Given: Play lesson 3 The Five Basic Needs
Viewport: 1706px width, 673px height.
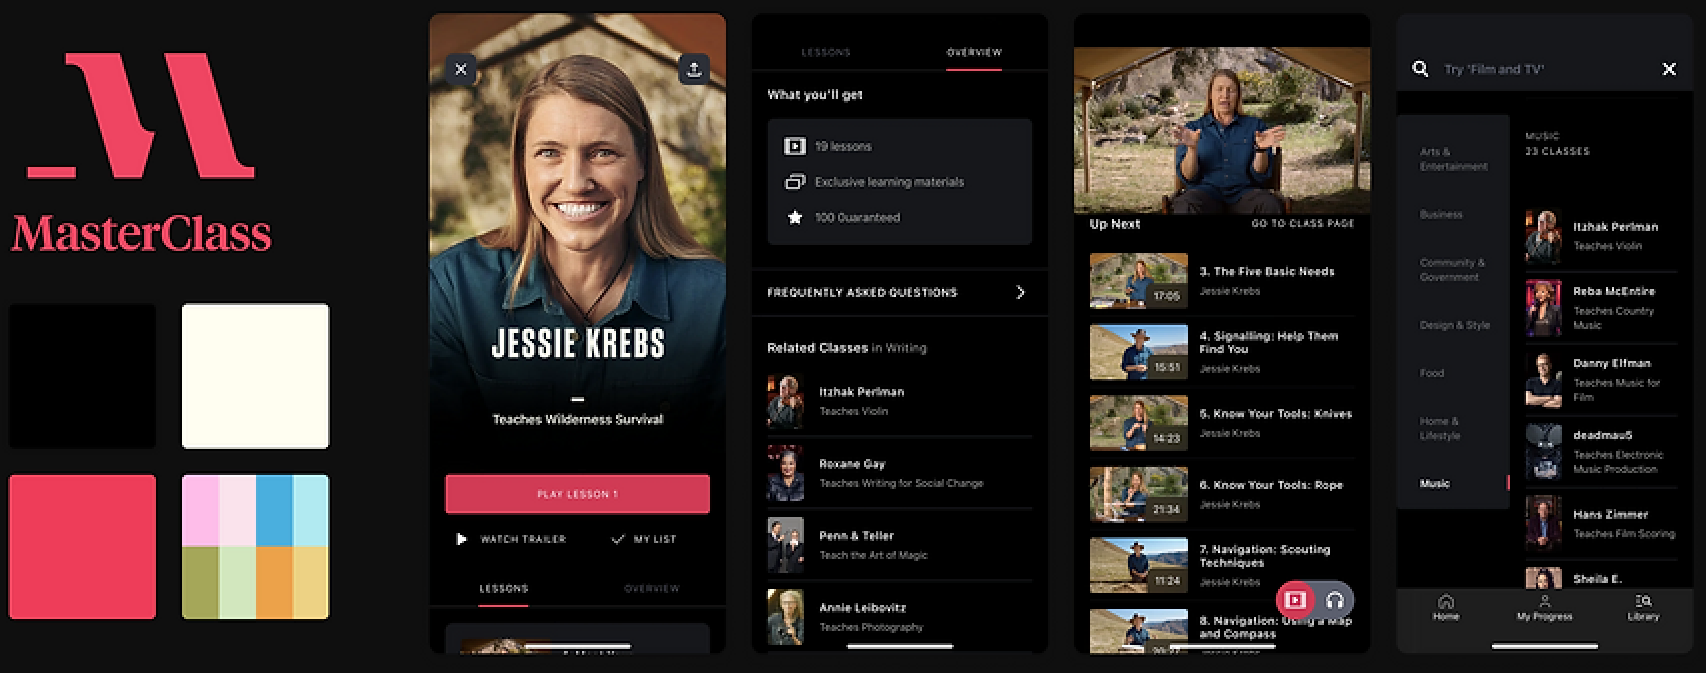Looking at the screenshot, I should (1222, 281).
